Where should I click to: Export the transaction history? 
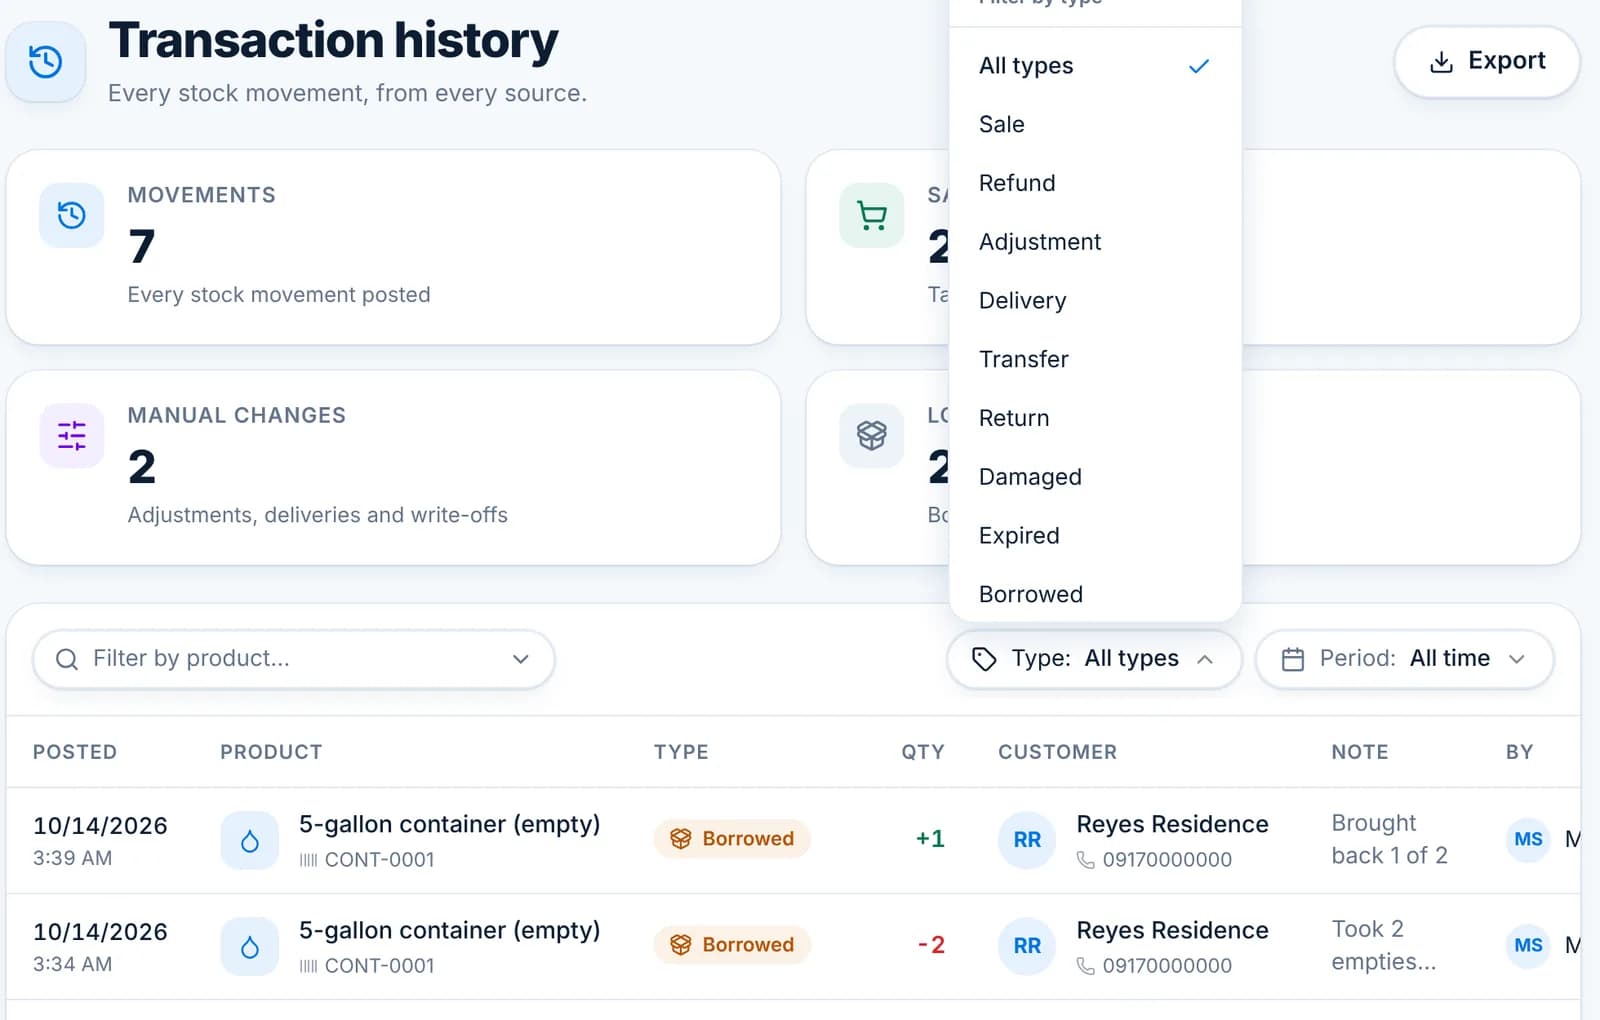[x=1487, y=62]
